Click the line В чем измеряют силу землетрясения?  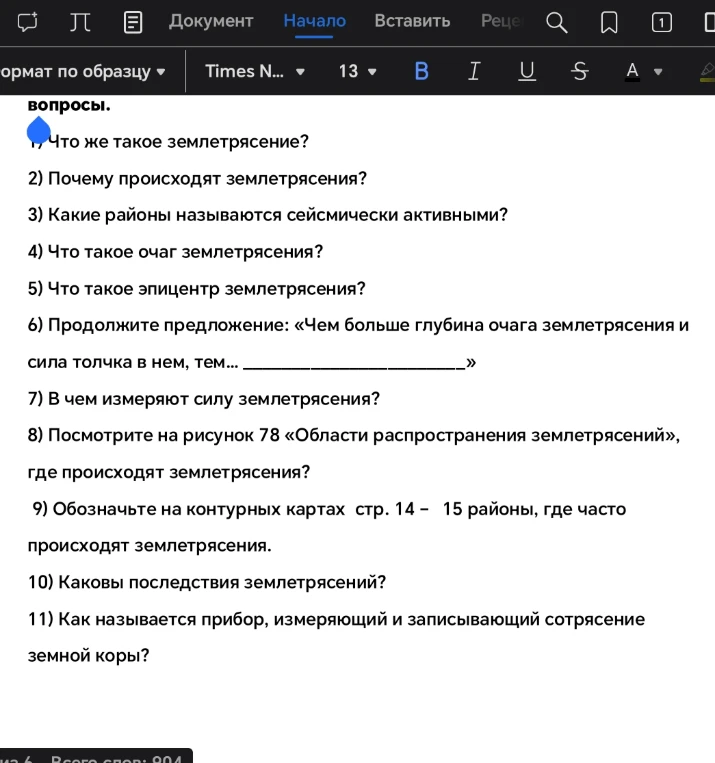214,399
